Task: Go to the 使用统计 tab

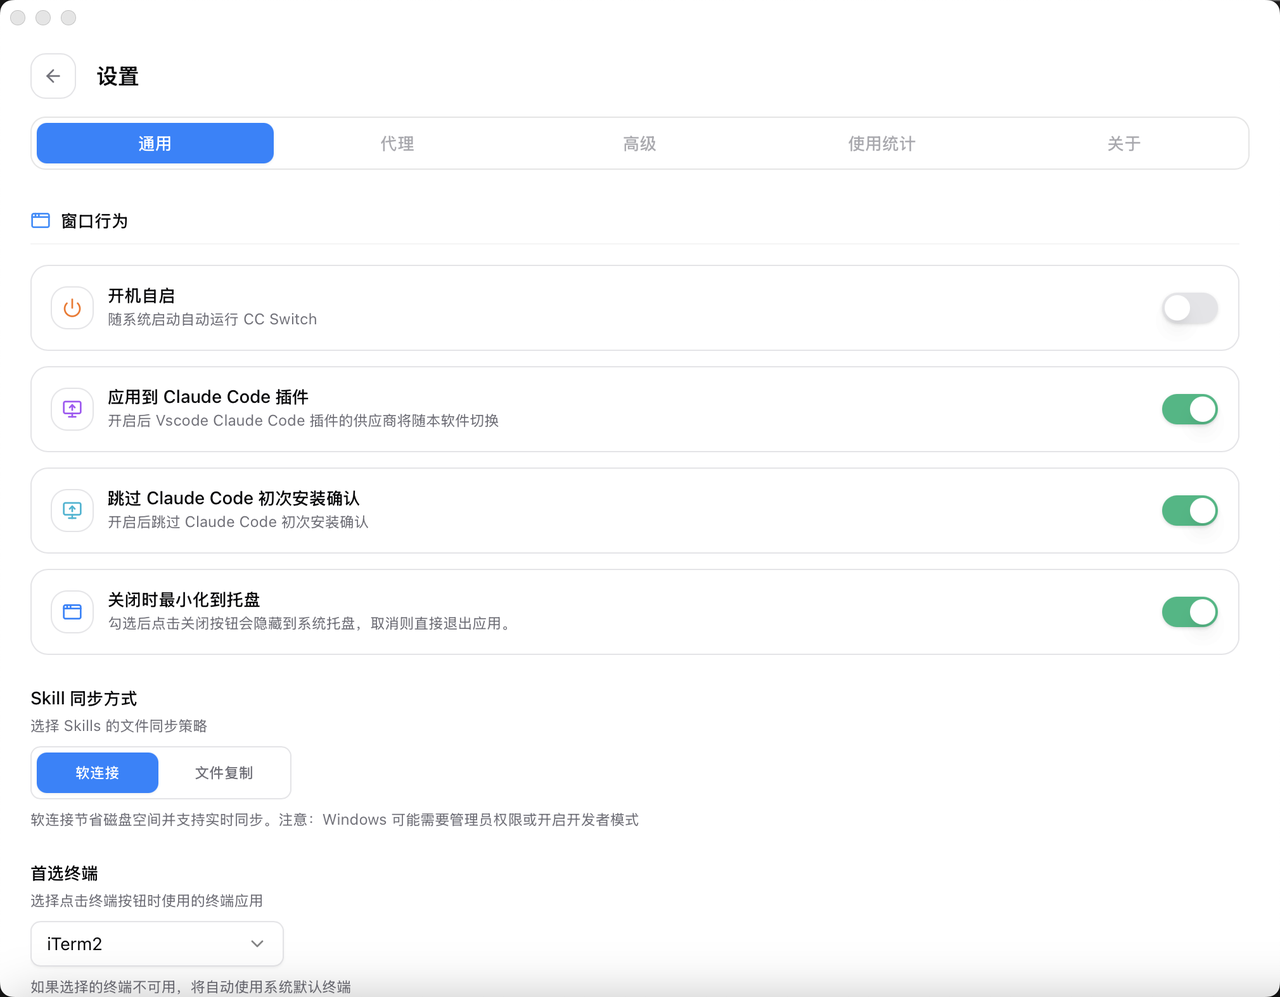Action: (x=881, y=144)
